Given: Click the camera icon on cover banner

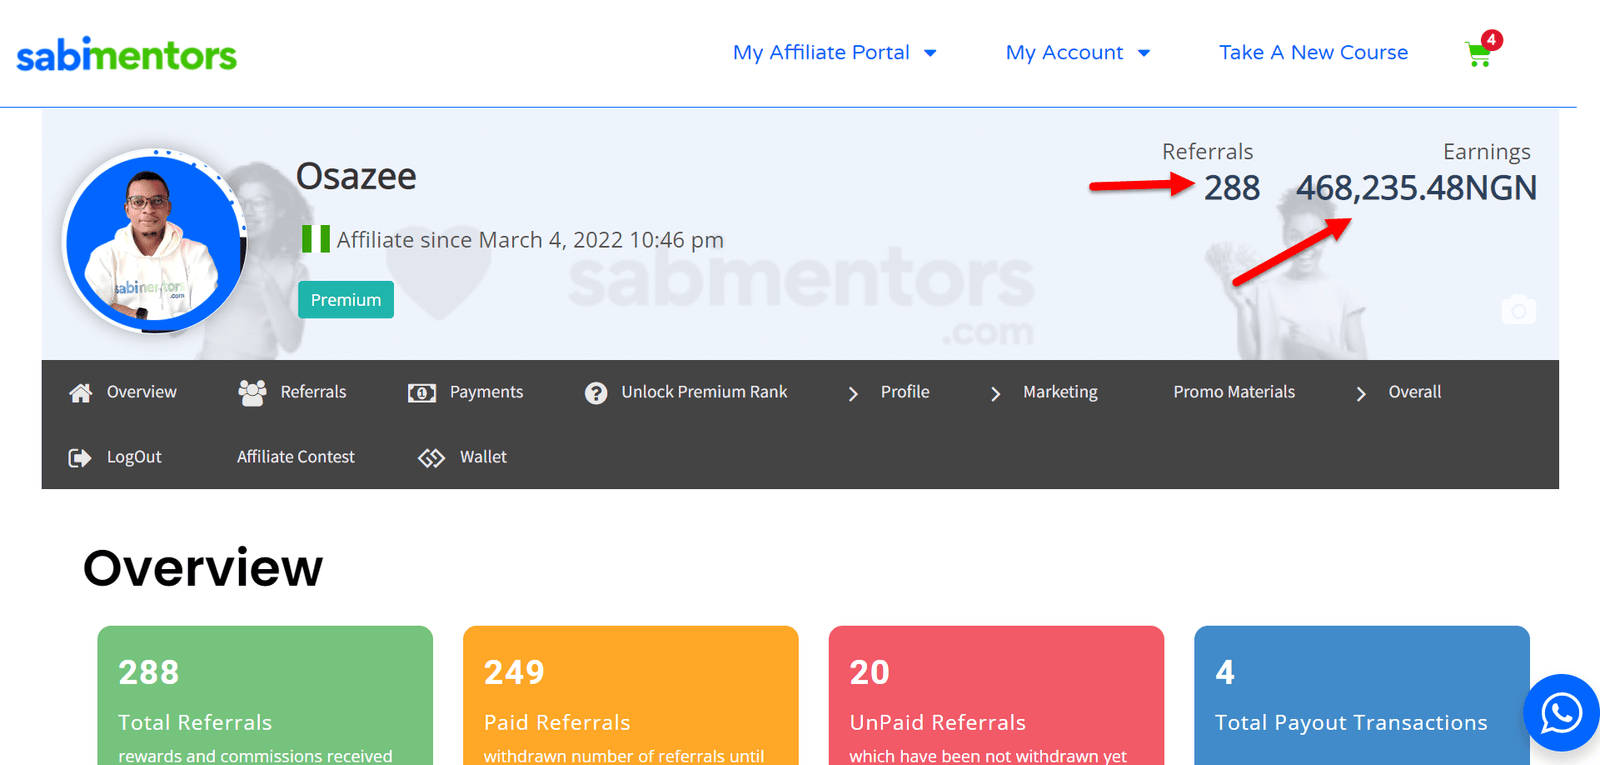Looking at the screenshot, I should (1518, 310).
